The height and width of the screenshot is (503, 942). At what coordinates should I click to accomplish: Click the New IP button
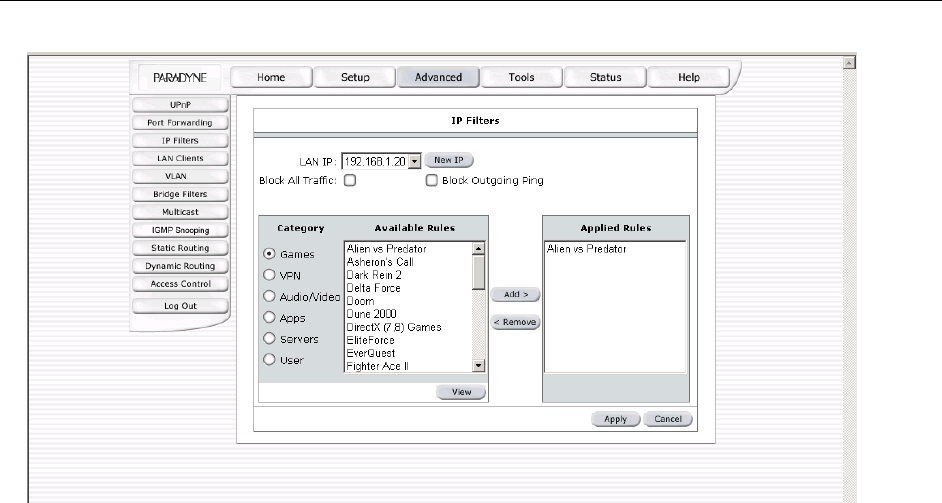tap(449, 160)
